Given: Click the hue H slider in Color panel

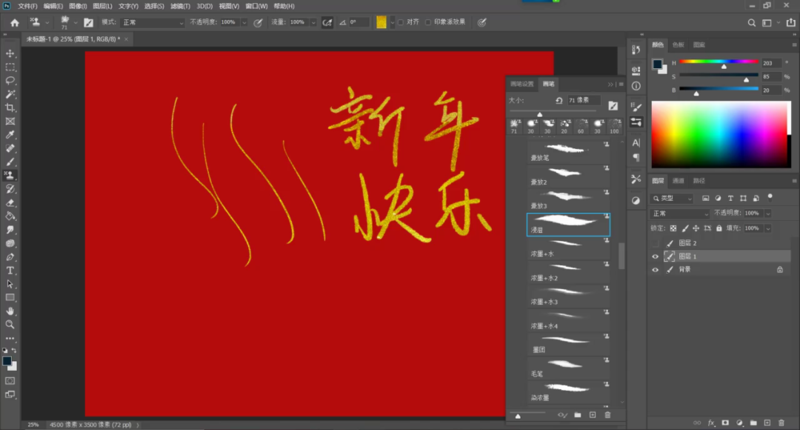Looking at the screenshot, I should [x=719, y=62].
